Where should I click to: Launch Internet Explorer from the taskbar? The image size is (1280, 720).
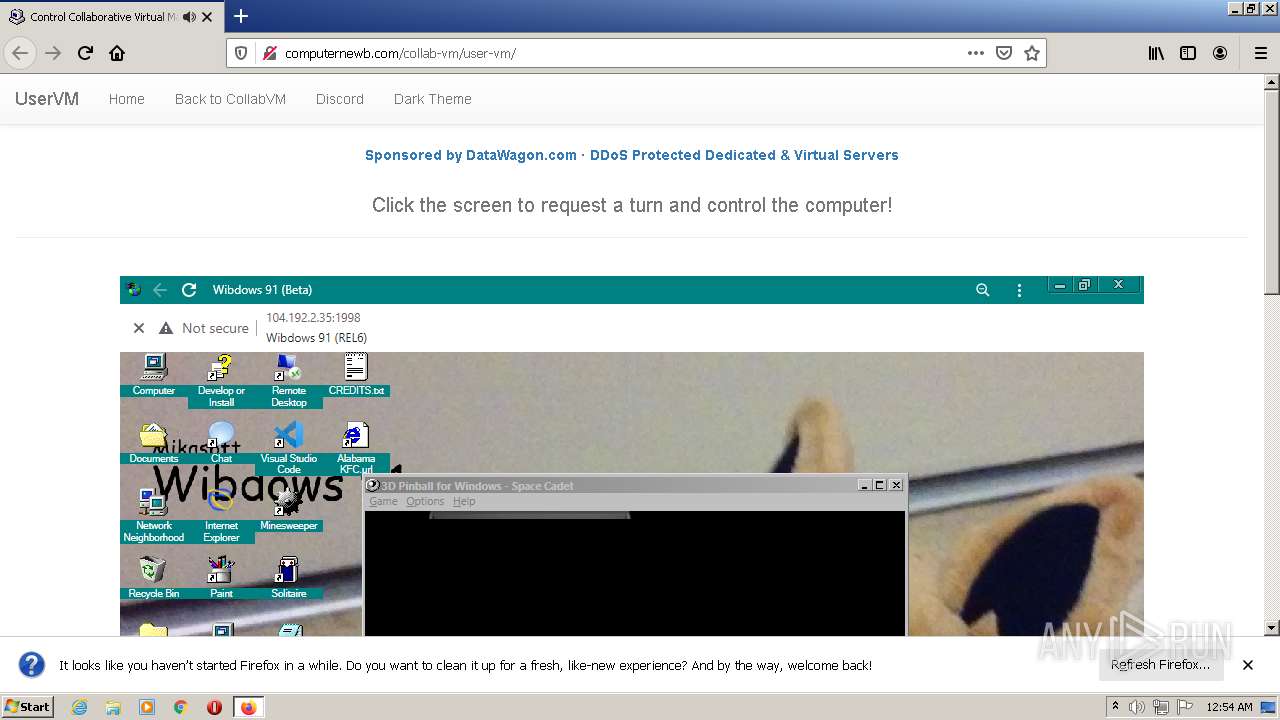[80, 707]
